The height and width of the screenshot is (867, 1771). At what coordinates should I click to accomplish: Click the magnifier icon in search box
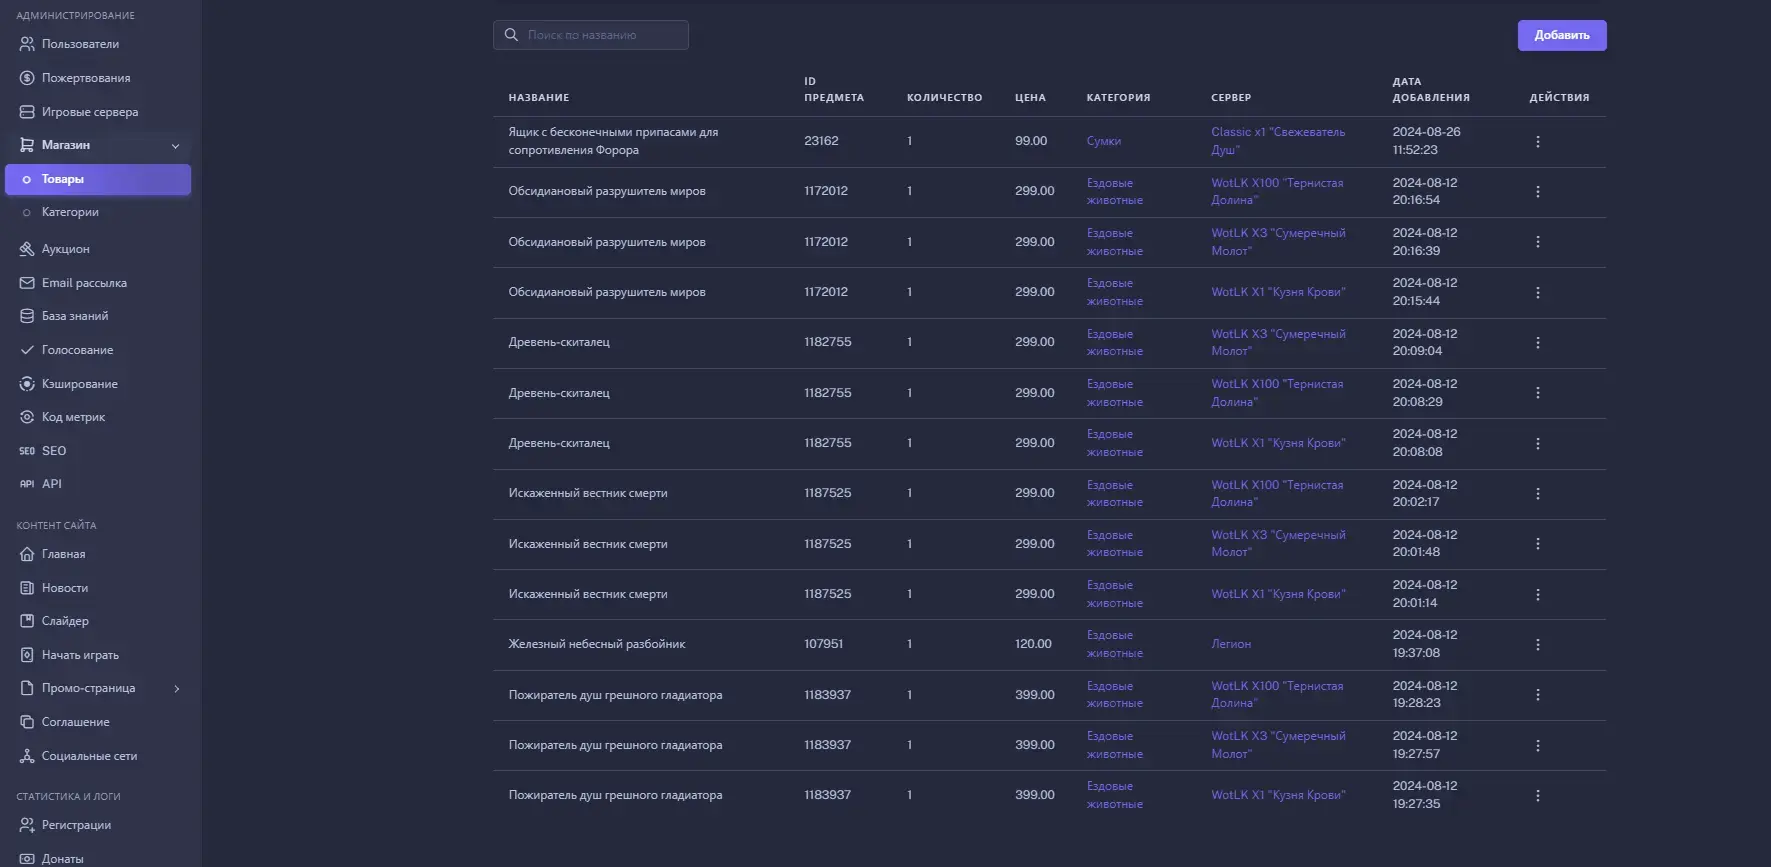(511, 35)
